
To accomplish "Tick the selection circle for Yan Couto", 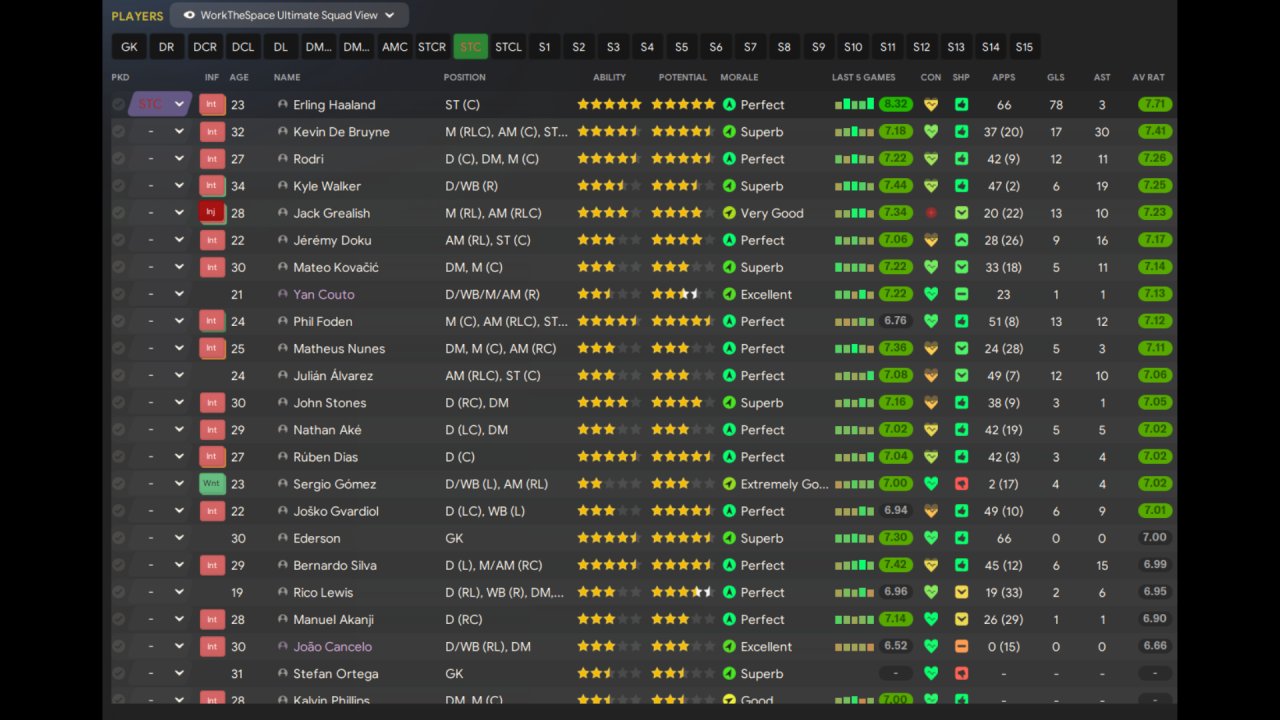I will [118, 294].
